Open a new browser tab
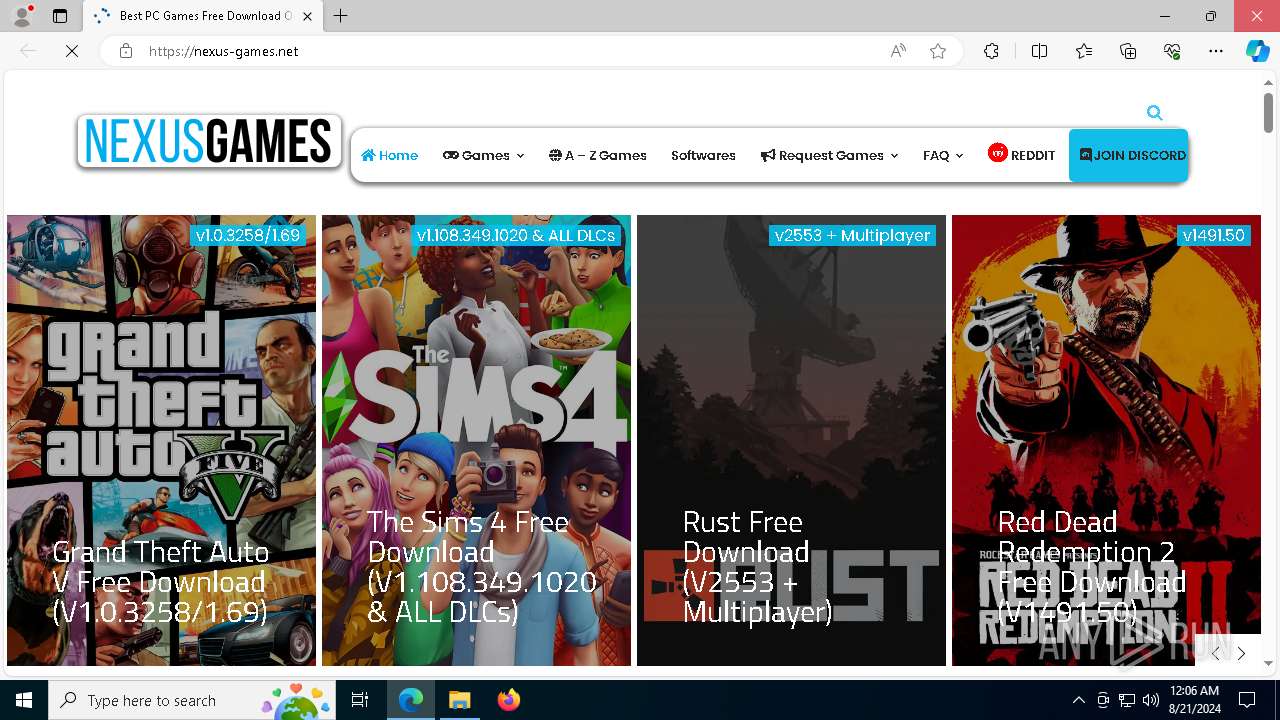 click(x=340, y=16)
